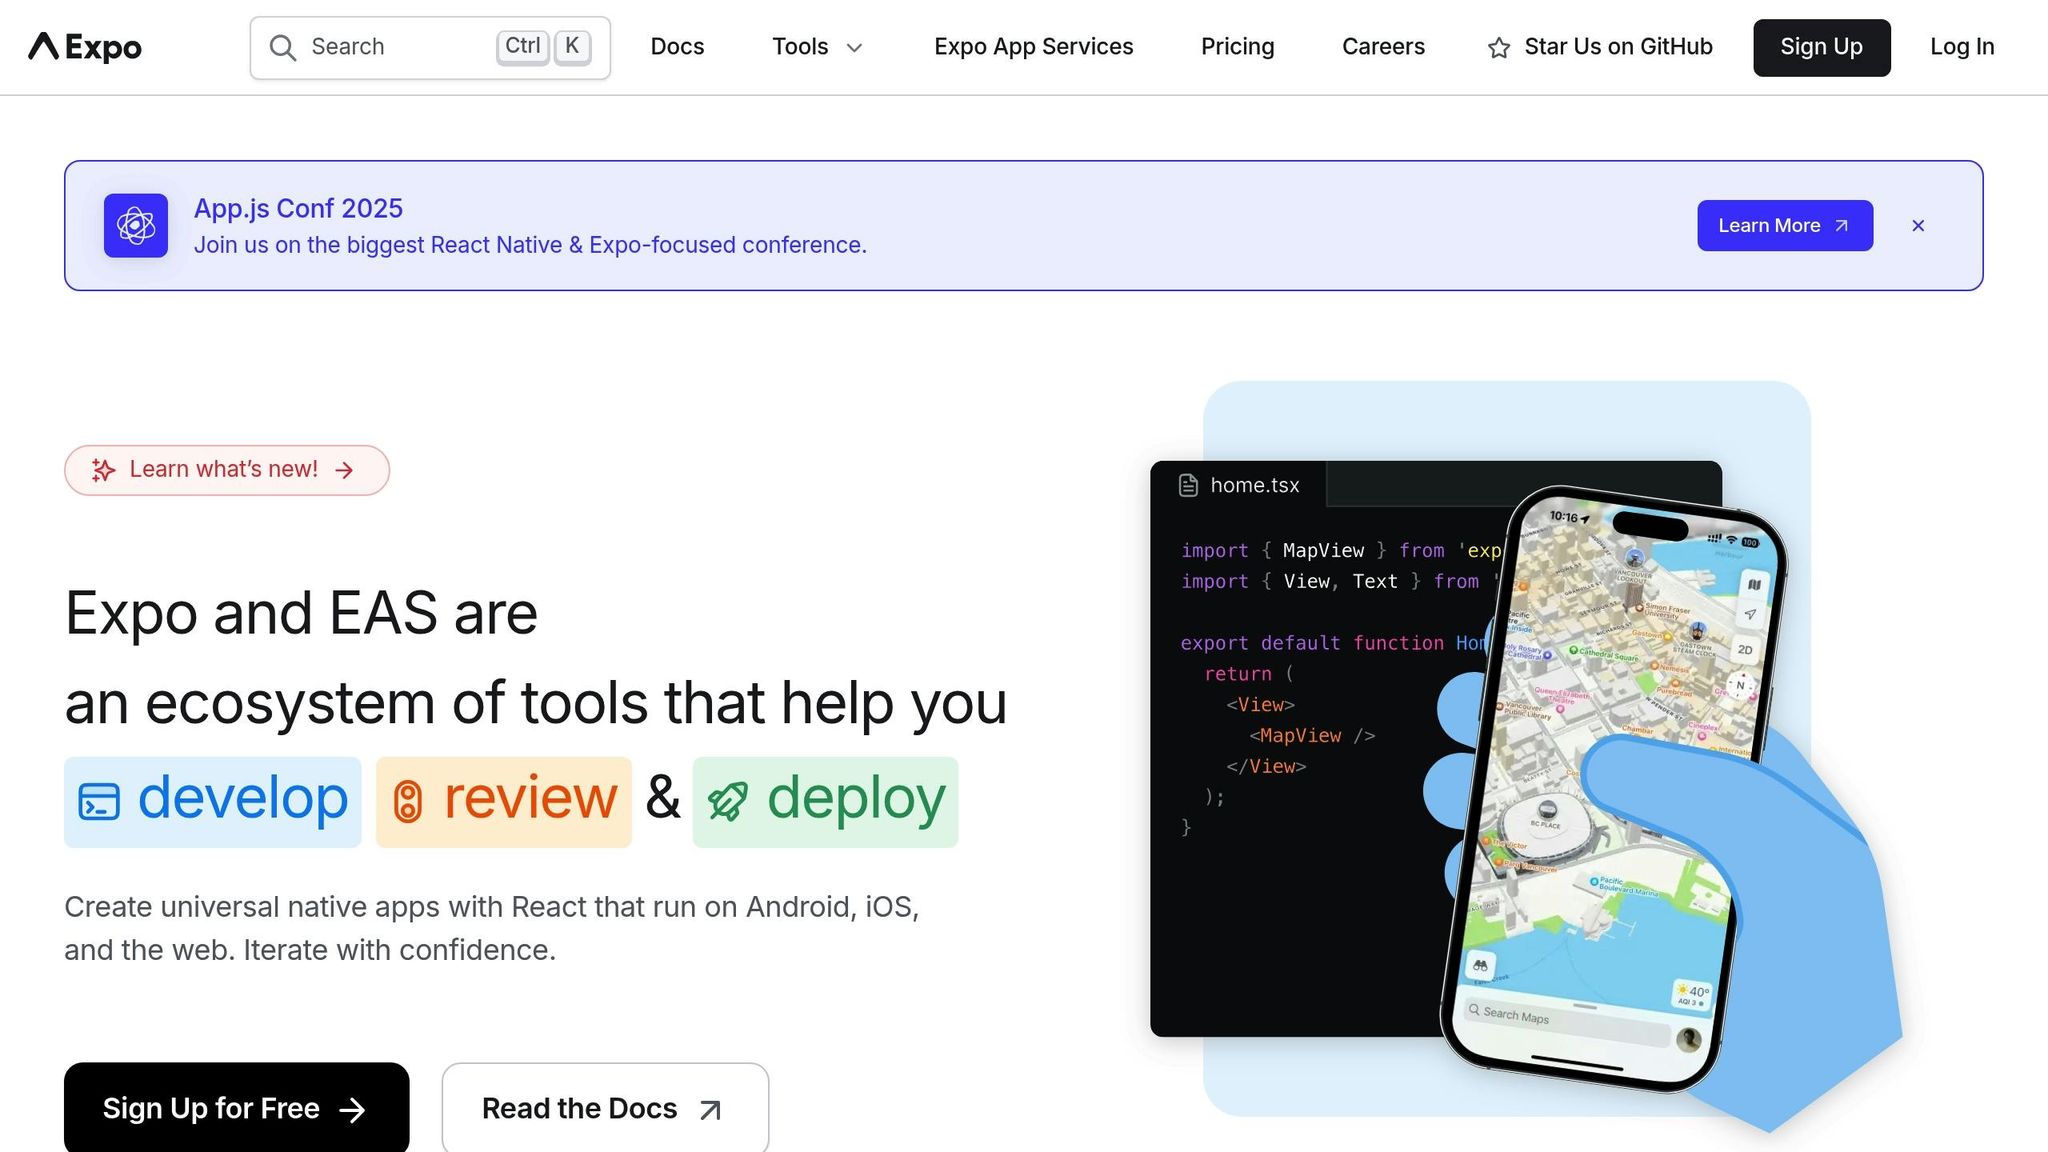Click the Learn what's new! pill
This screenshot has height=1152, width=2048.
pos(227,470)
